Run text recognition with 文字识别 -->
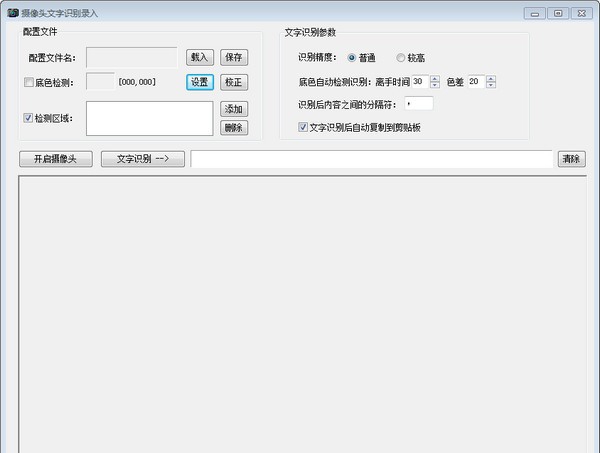600x453 pixels. (x=143, y=159)
